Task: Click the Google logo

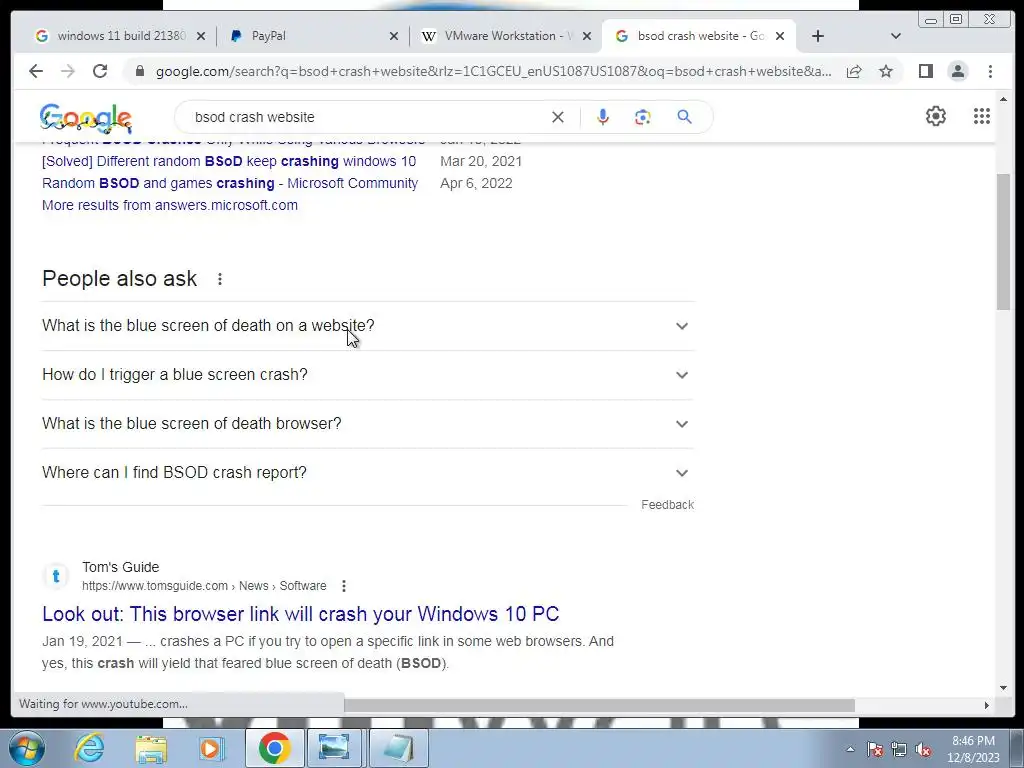Action: point(86,118)
